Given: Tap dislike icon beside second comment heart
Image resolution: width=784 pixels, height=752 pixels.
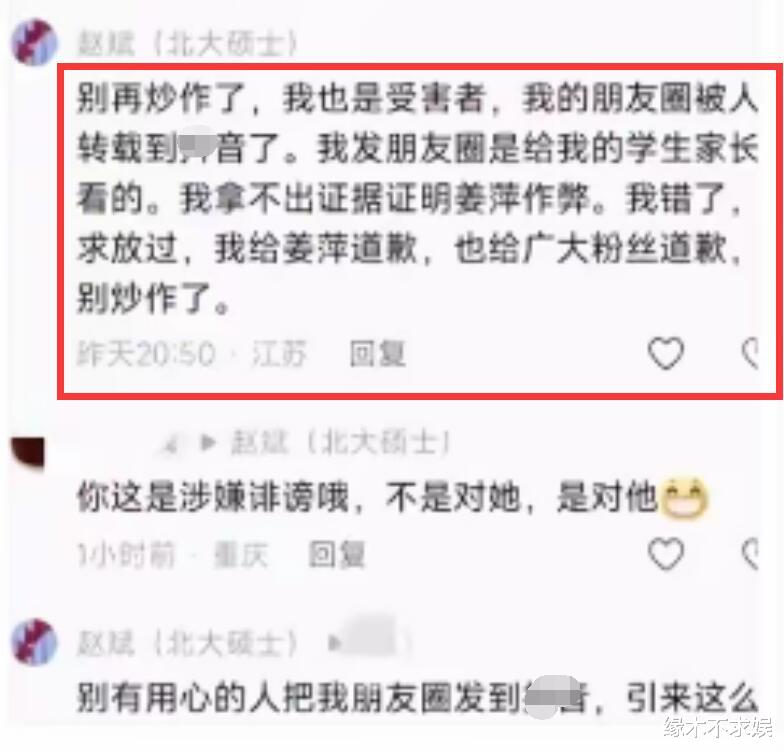Looking at the screenshot, I should pyautogui.click(x=750, y=554).
